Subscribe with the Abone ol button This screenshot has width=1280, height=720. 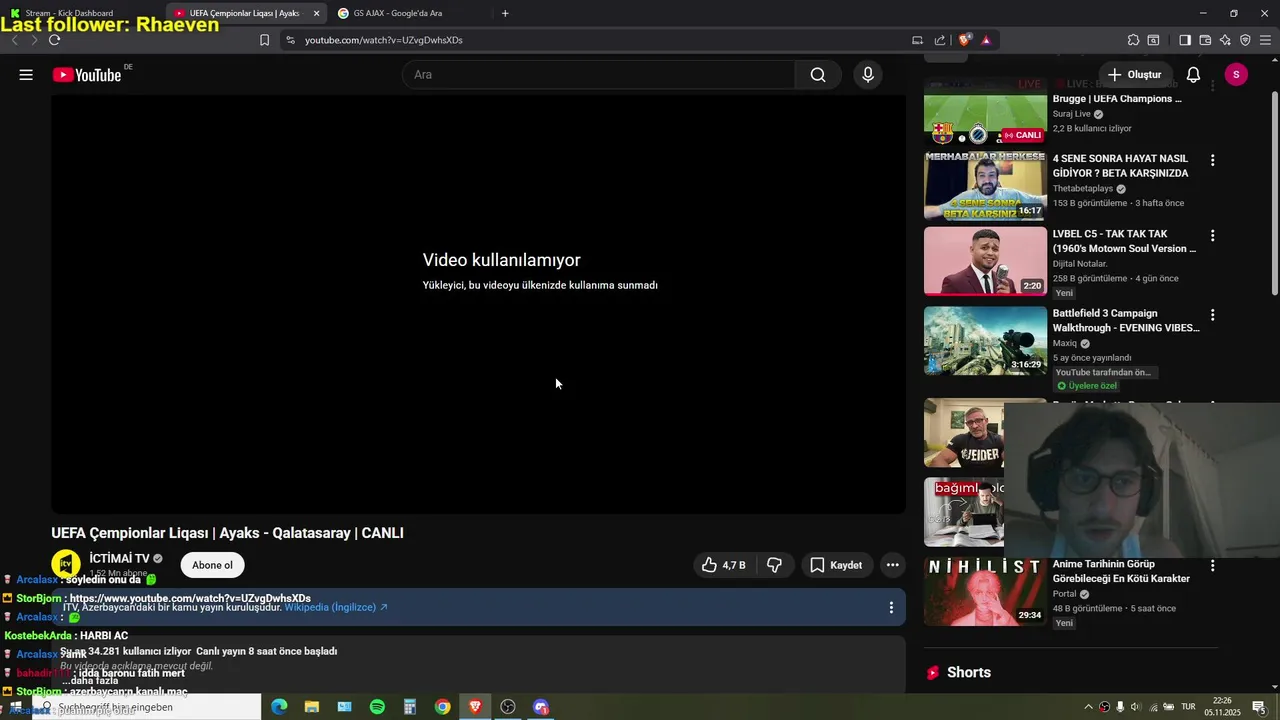(x=212, y=565)
